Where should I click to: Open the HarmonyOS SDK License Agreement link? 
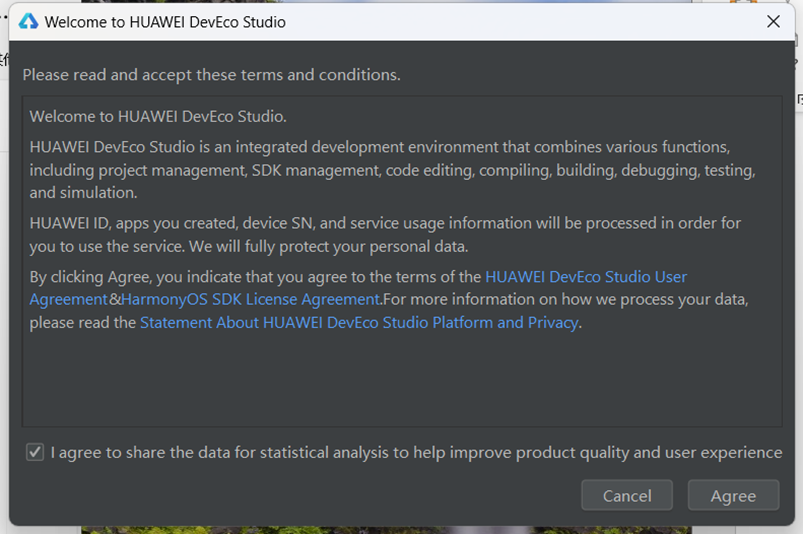tap(250, 299)
